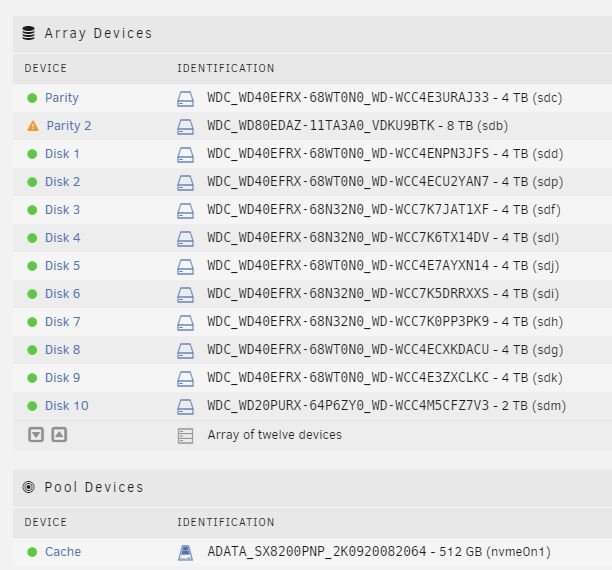Click the green status dot for Disk 5
This screenshot has width=612, height=570.
(x=32, y=266)
